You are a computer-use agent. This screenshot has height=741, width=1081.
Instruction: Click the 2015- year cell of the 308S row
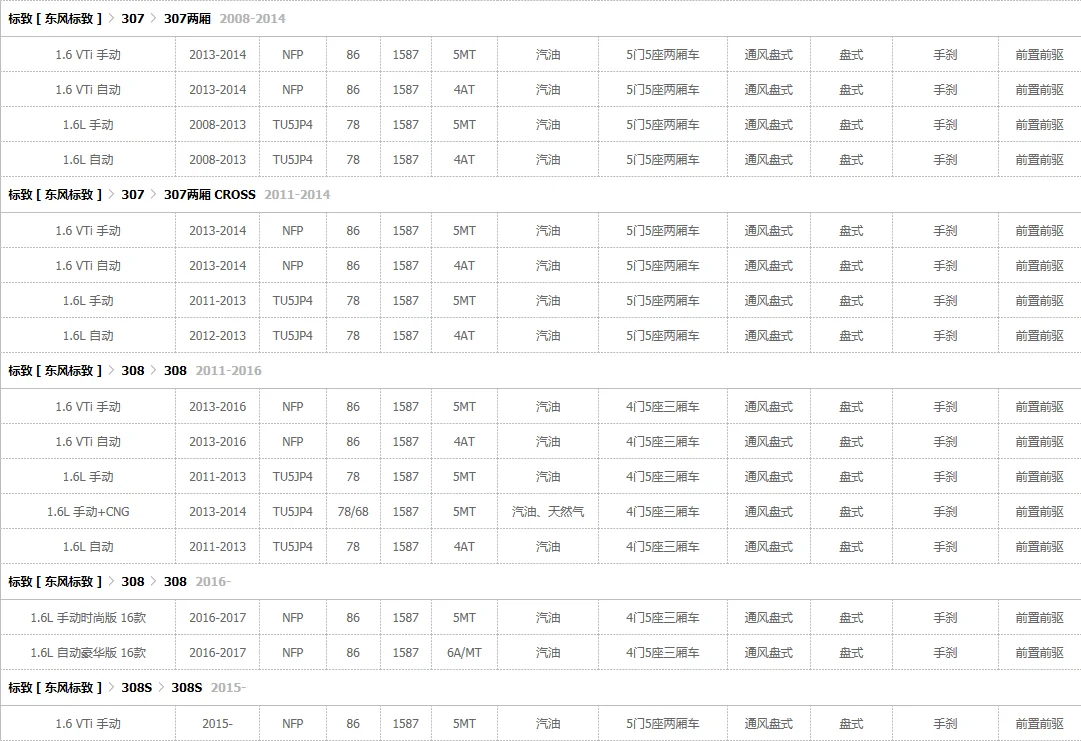point(217,723)
